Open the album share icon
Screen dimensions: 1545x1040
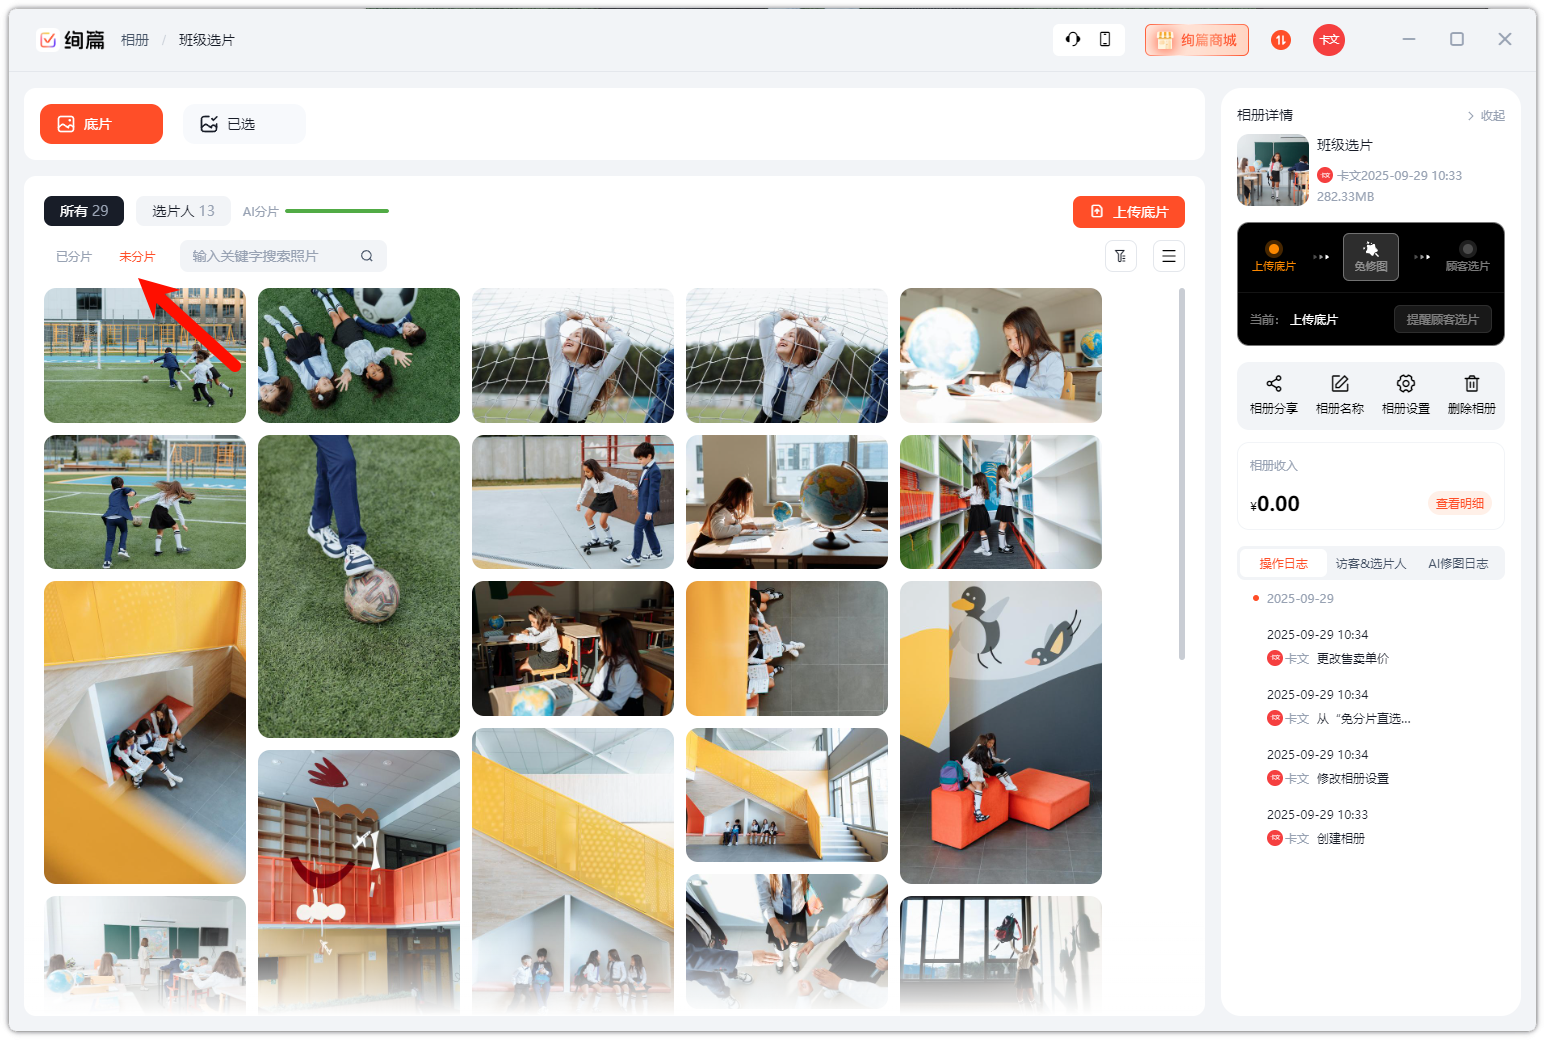[x=1273, y=384]
